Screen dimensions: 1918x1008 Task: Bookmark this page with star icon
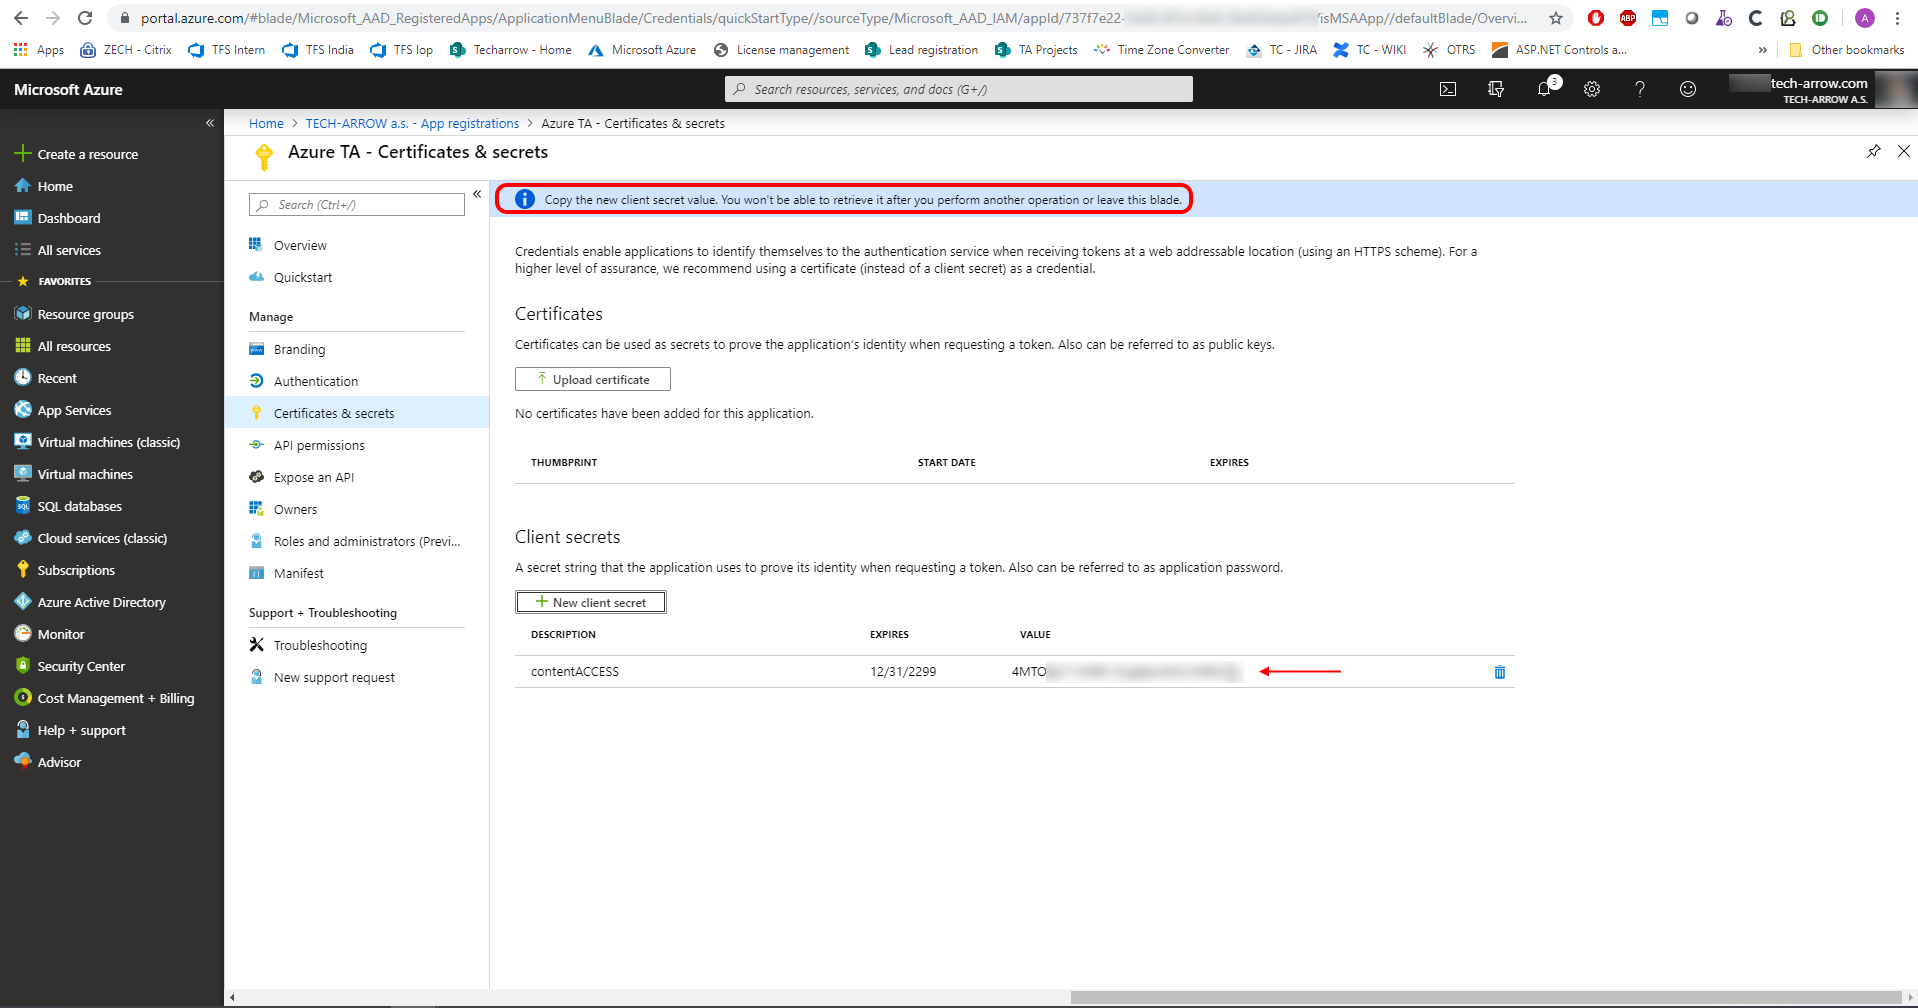tap(1556, 18)
